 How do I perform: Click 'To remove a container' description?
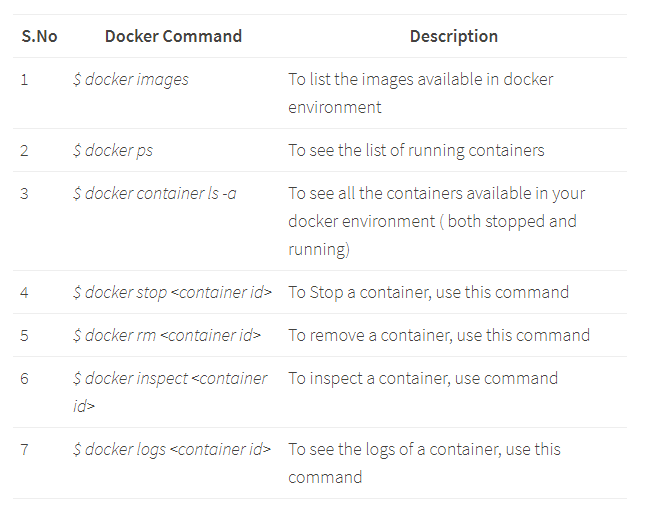[439, 335]
